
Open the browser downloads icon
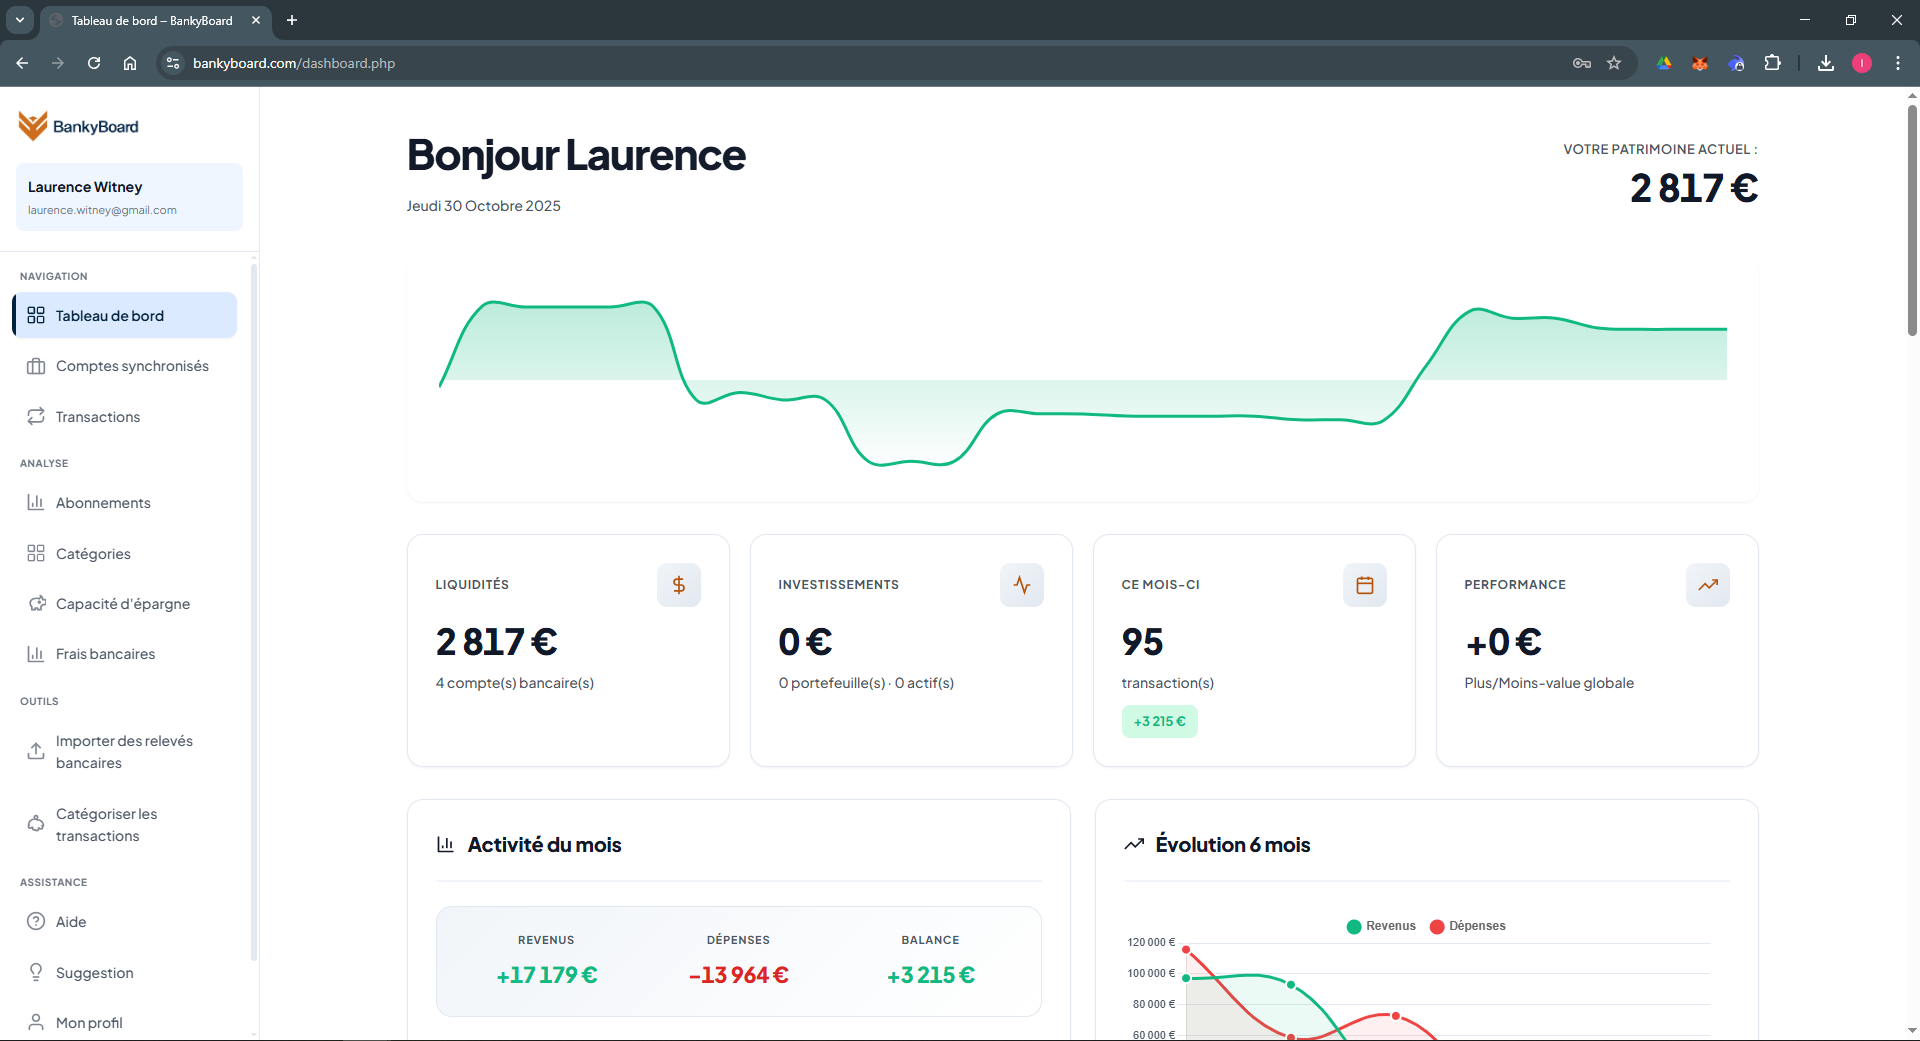(1826, 63)
